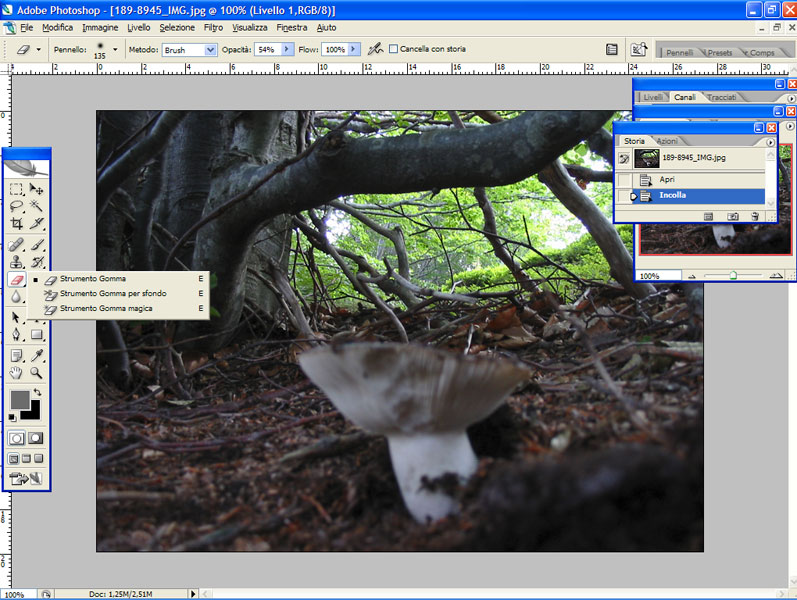Screen dimensions: 797x600
Task: Pick the gray foreground color swatch
Action: pos(19,399)
